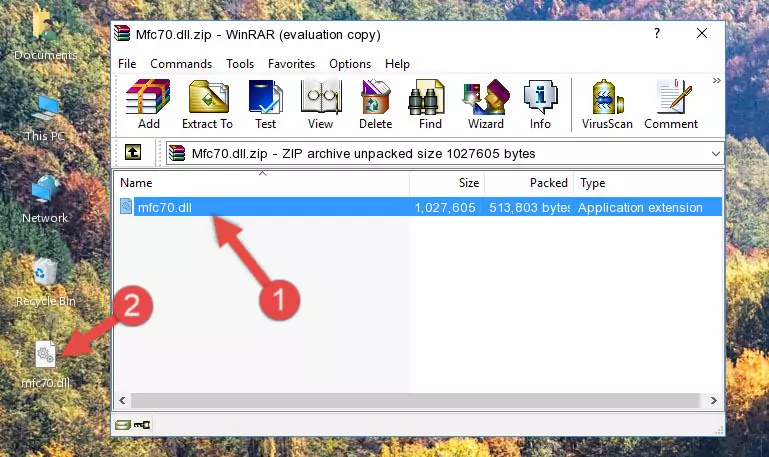Click the horizontal scrollbar left arrow

122,400
